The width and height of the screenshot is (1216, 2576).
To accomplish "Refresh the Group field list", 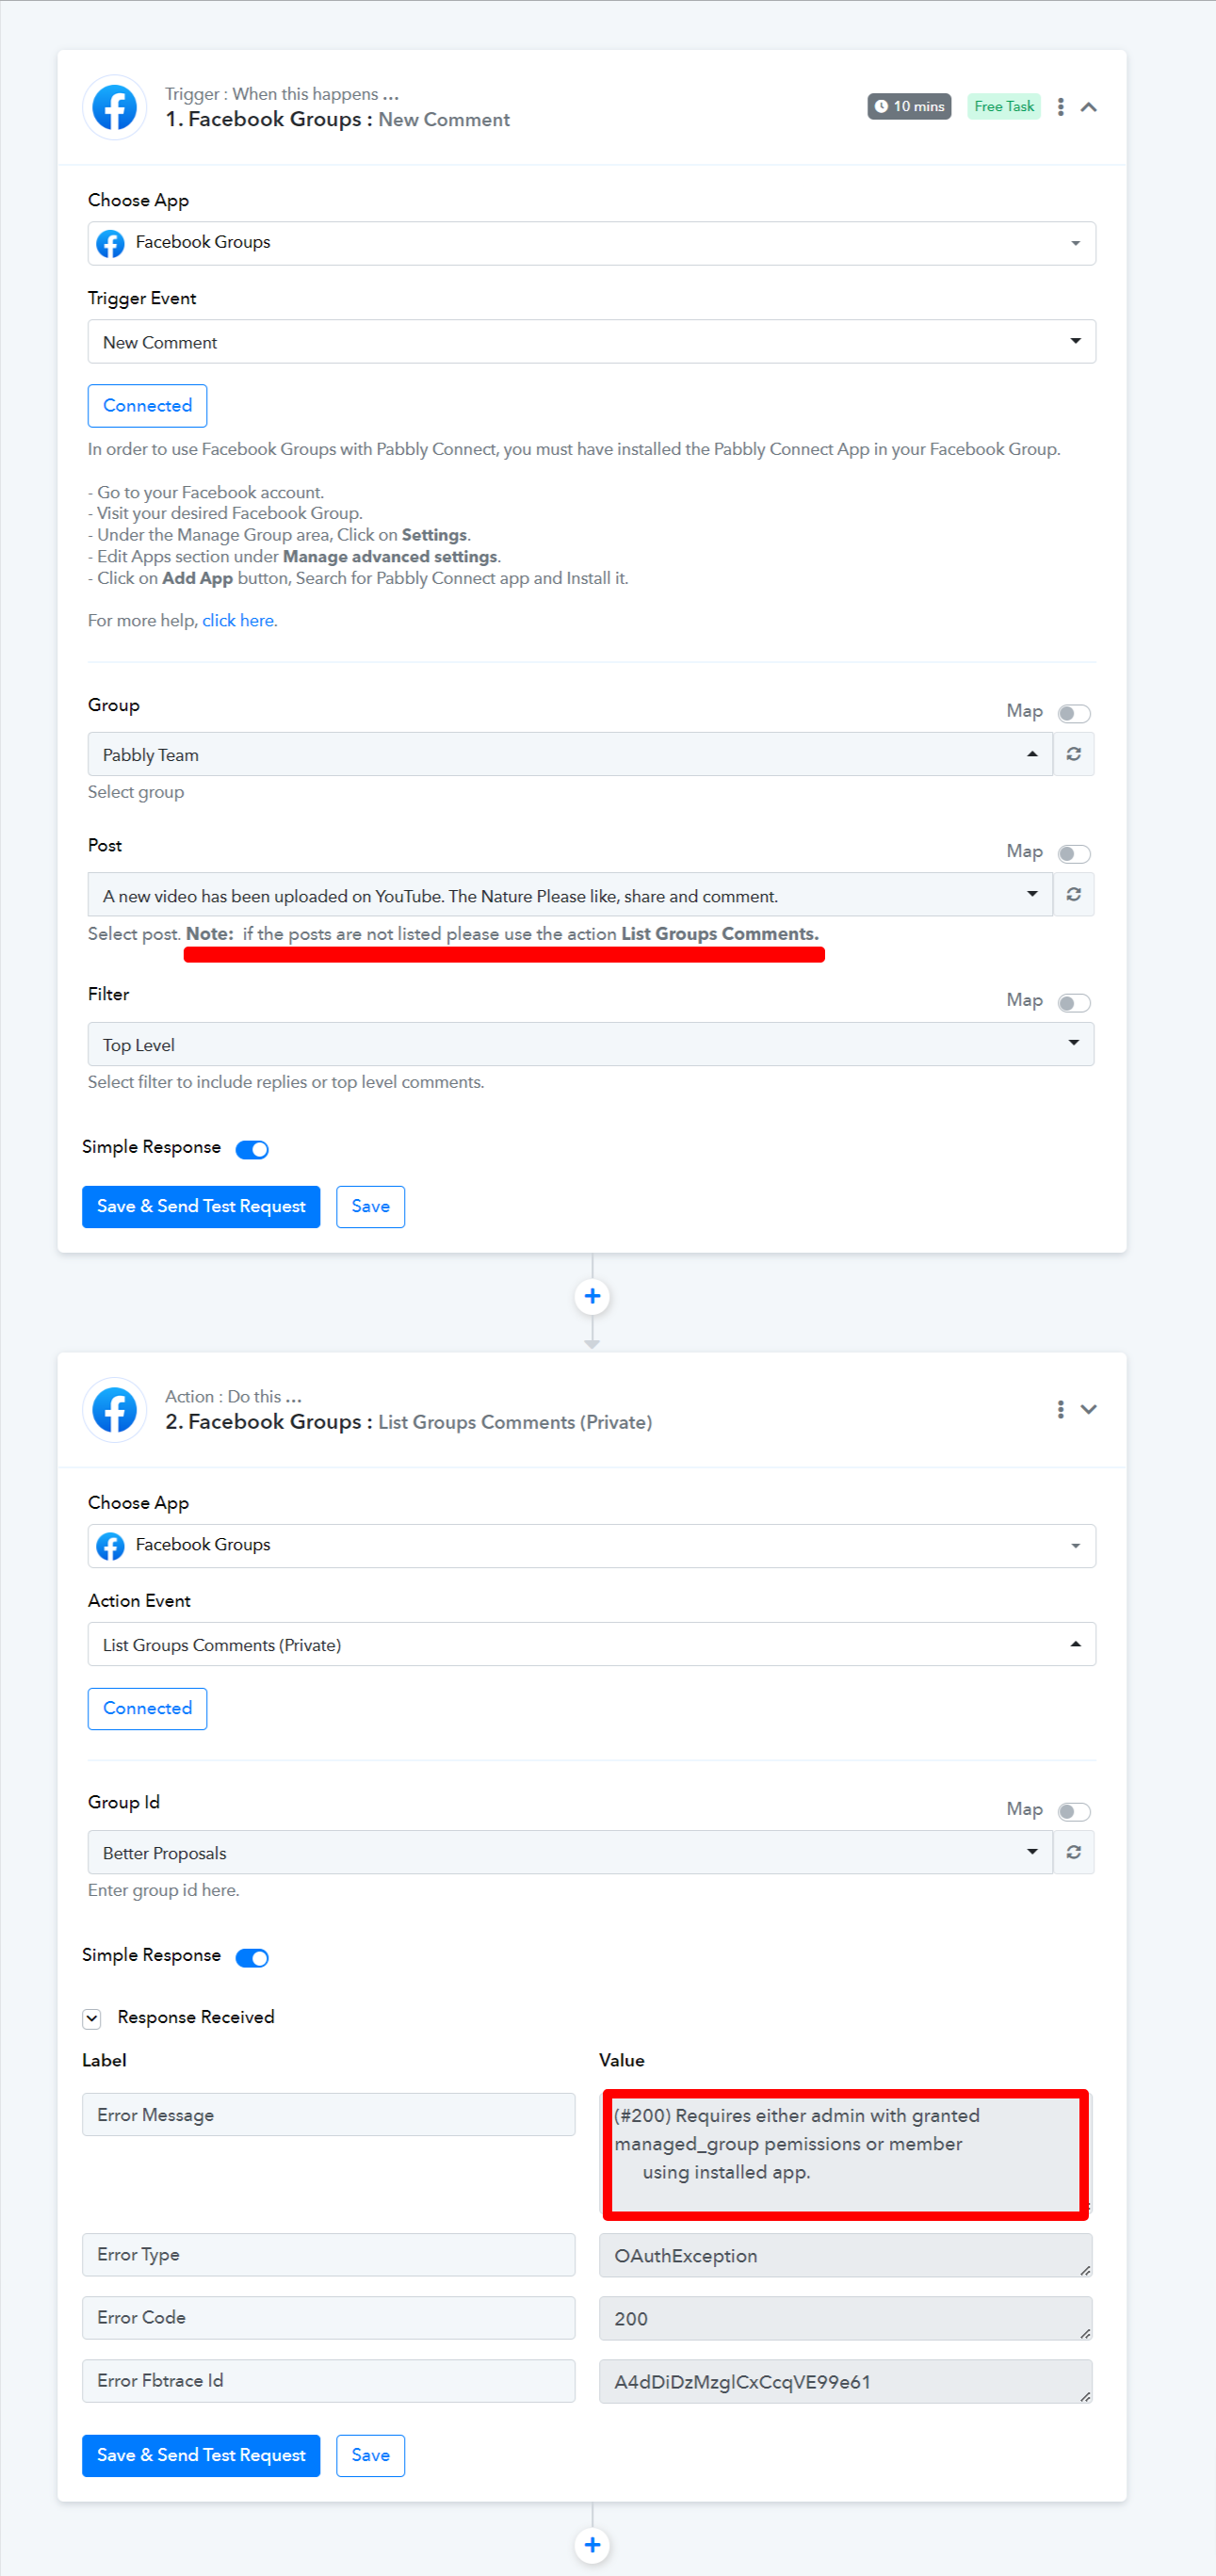I will (1073, 754).
